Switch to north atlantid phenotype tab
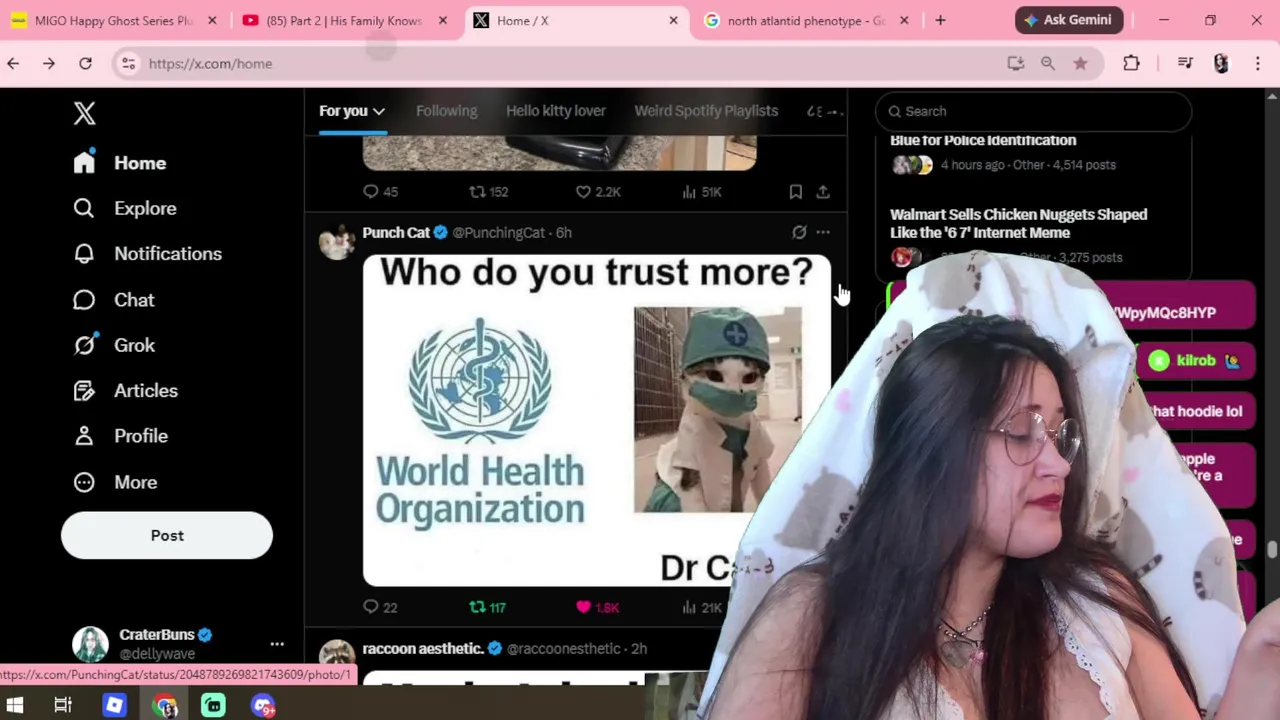The height and width of the screenshot is (720, 1280). 804,20
